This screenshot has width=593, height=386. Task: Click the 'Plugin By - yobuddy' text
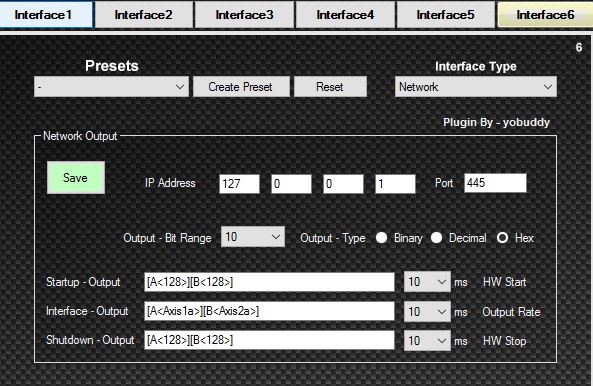tap(497, 122)
